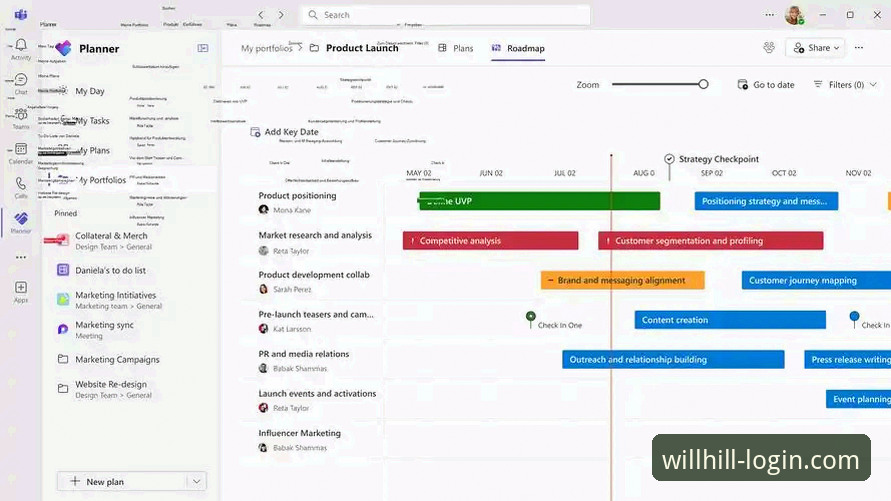
Task: Select Pre-launch teasers and cam... row title
Action: (x=316, y=314)
